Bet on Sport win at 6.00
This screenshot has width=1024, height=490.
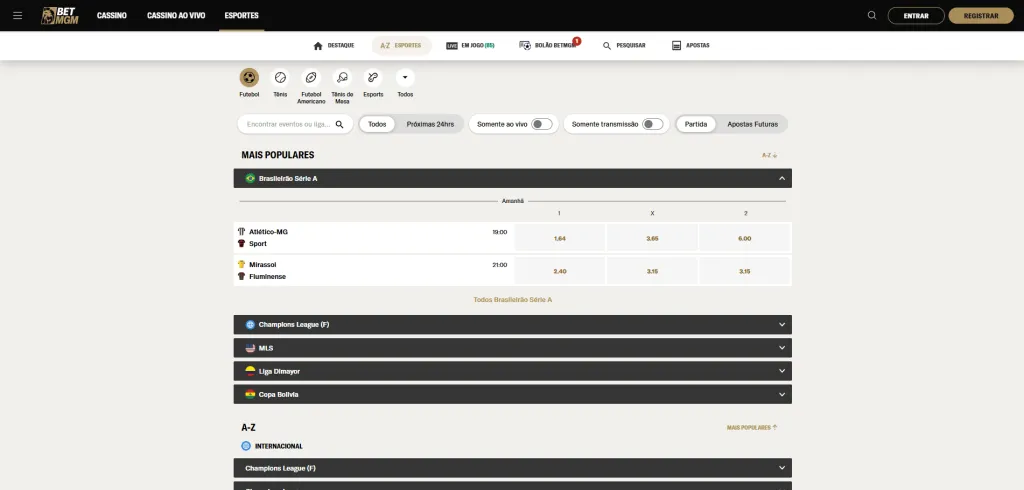pyautogui.click(x=744, y=238)
